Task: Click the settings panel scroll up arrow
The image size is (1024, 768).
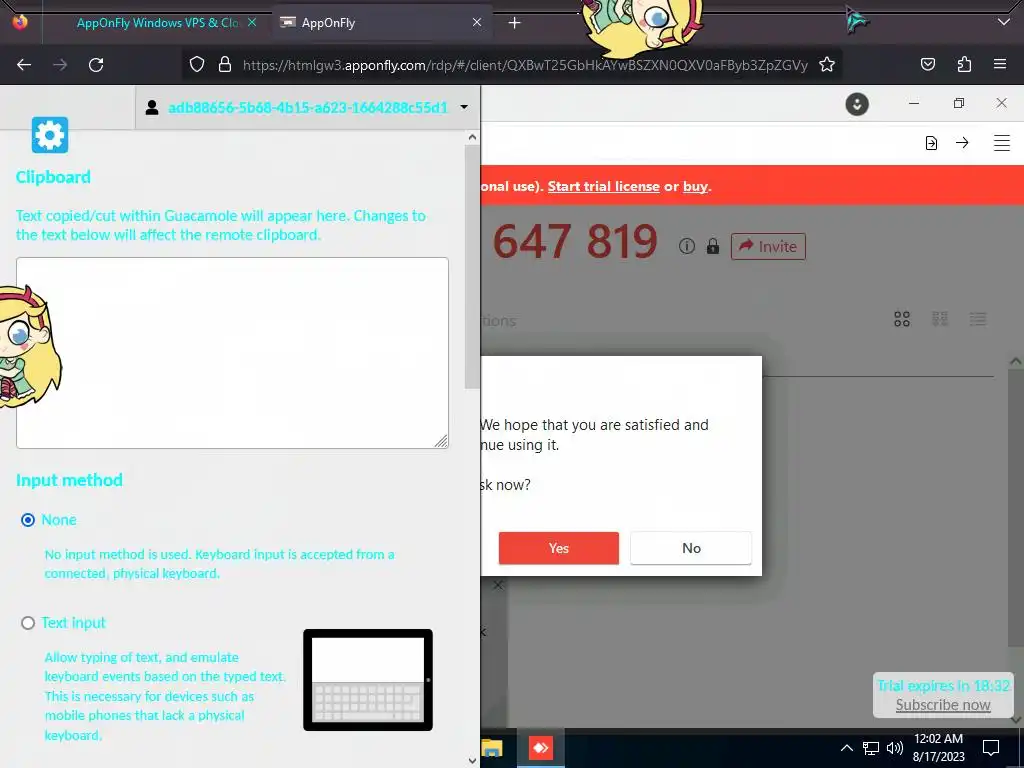Action: 472,137
